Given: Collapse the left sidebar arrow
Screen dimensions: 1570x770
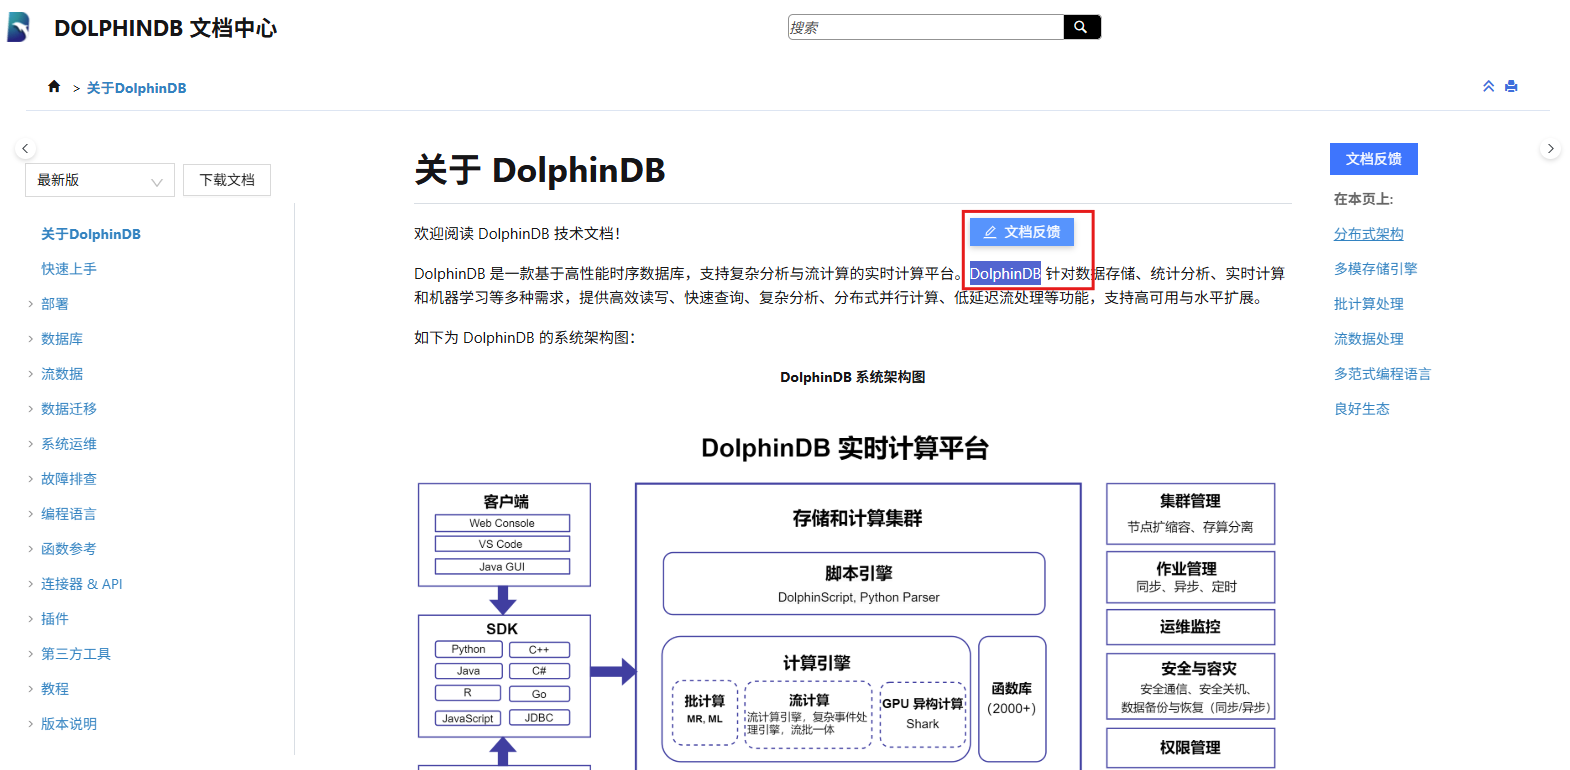Looking at the screenshot, I should (25, 149).
